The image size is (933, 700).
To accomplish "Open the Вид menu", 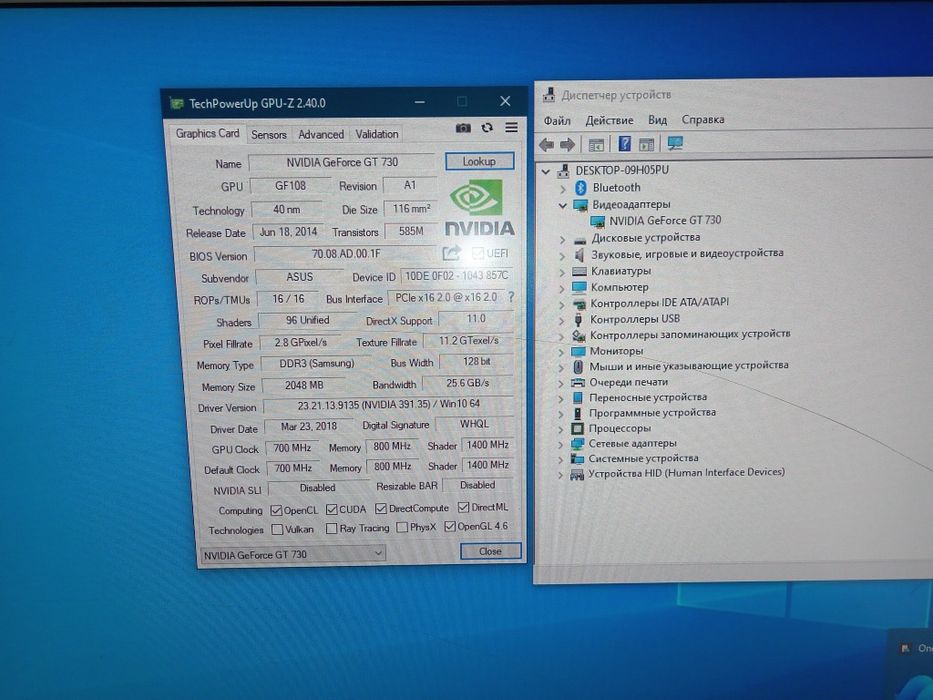I will [658, 120].
